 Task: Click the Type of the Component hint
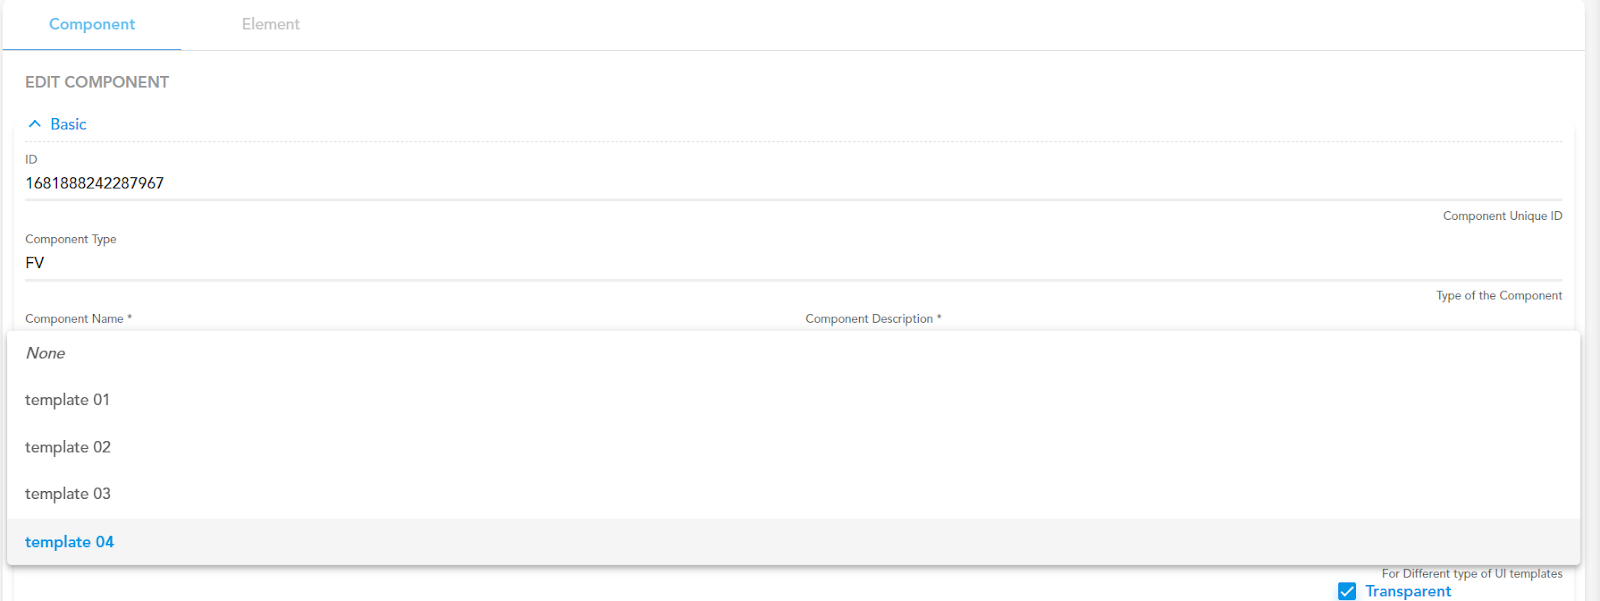click(x=1499, y=296)
